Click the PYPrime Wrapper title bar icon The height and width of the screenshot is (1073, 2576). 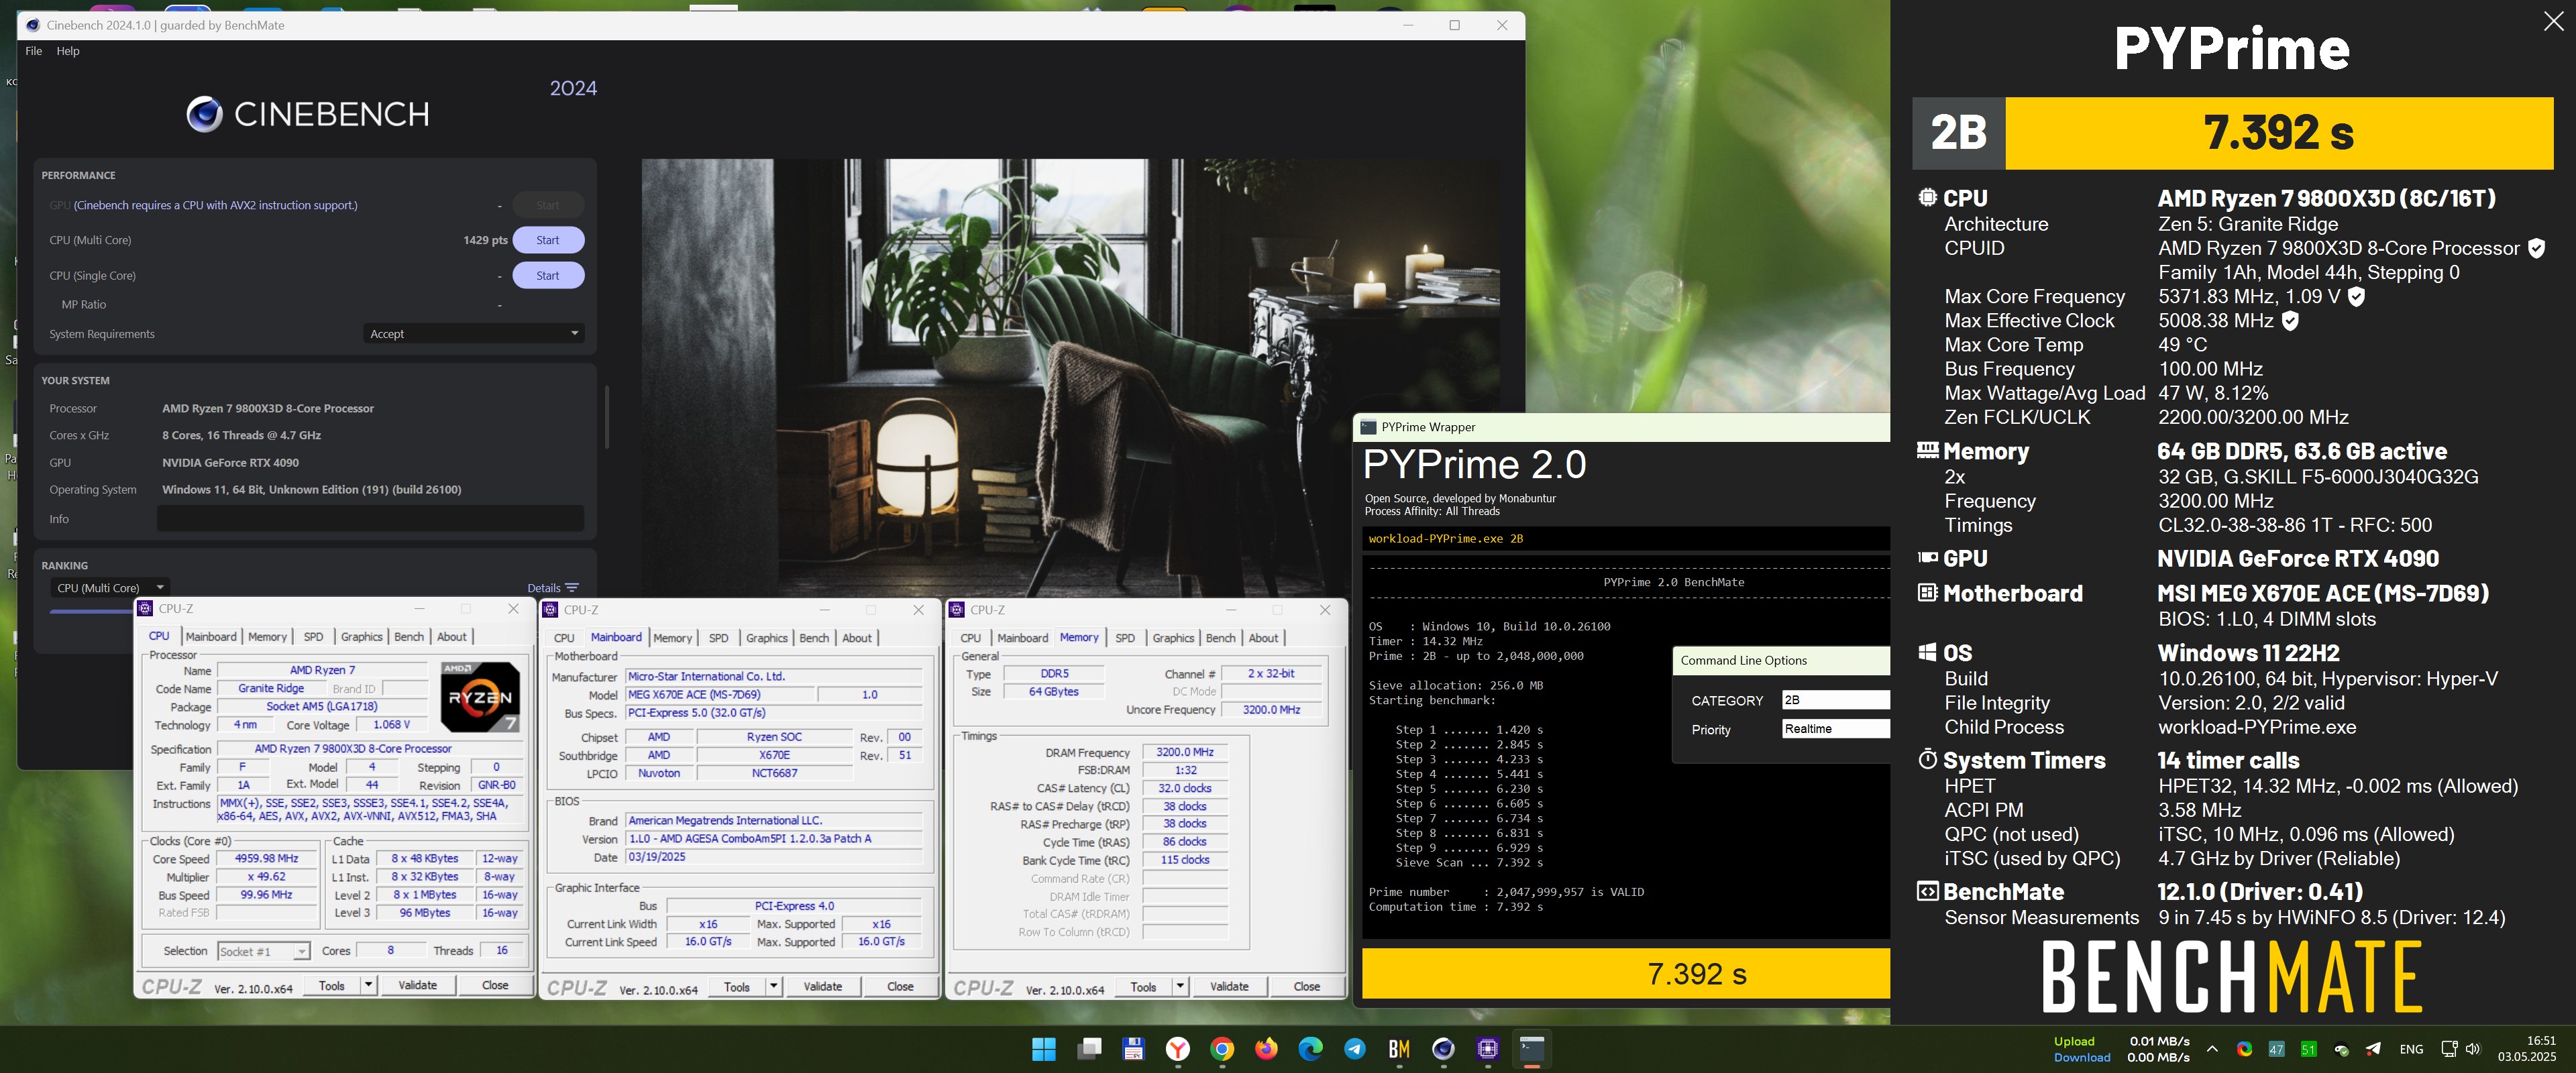[x=1368, y=427]
